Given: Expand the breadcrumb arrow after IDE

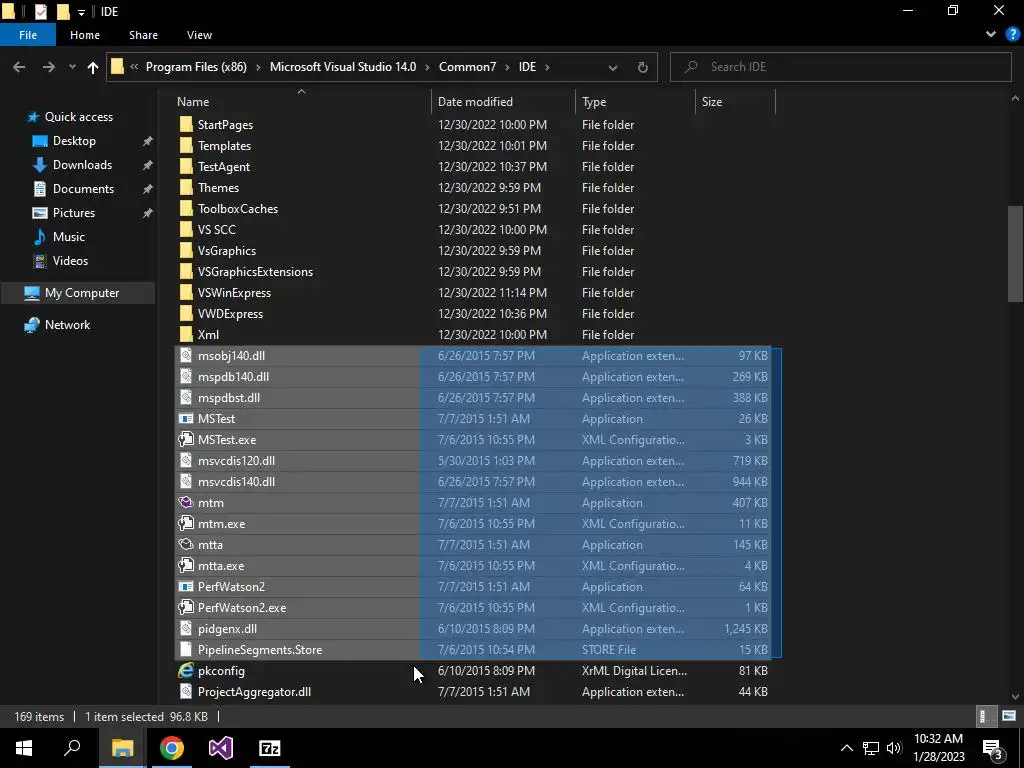Looking at the screenshot, I should click(x=547, y=67).
